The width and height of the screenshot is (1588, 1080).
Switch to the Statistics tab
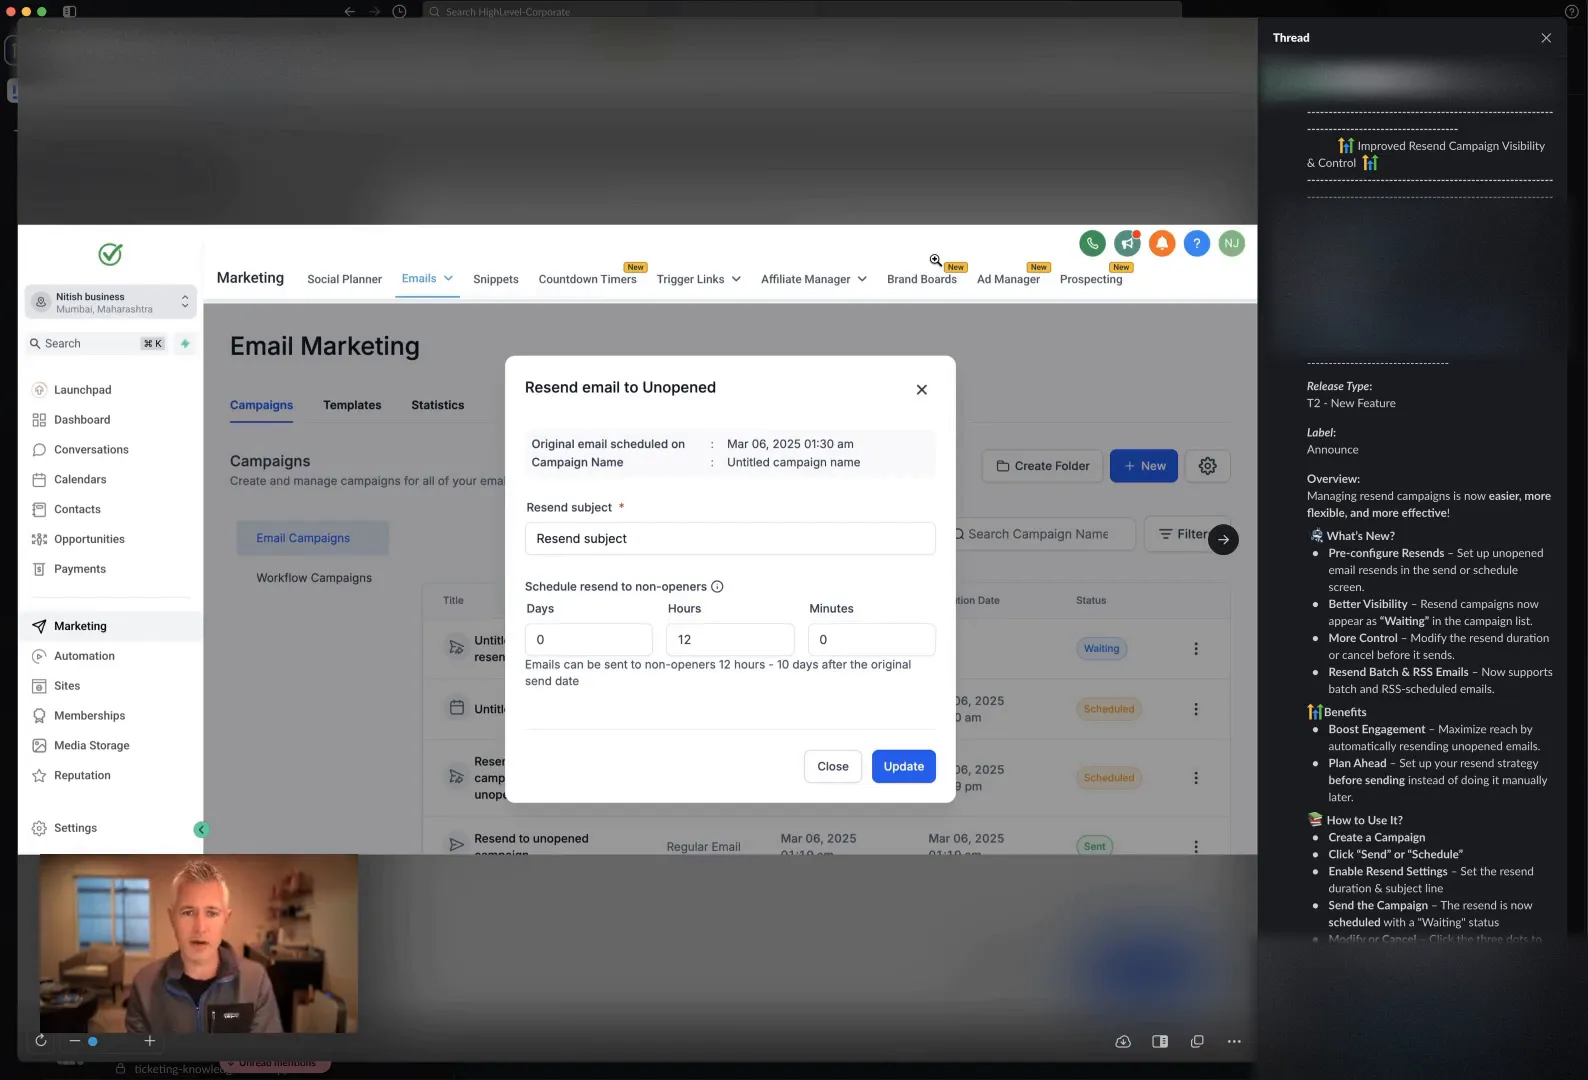pos(438,405)
